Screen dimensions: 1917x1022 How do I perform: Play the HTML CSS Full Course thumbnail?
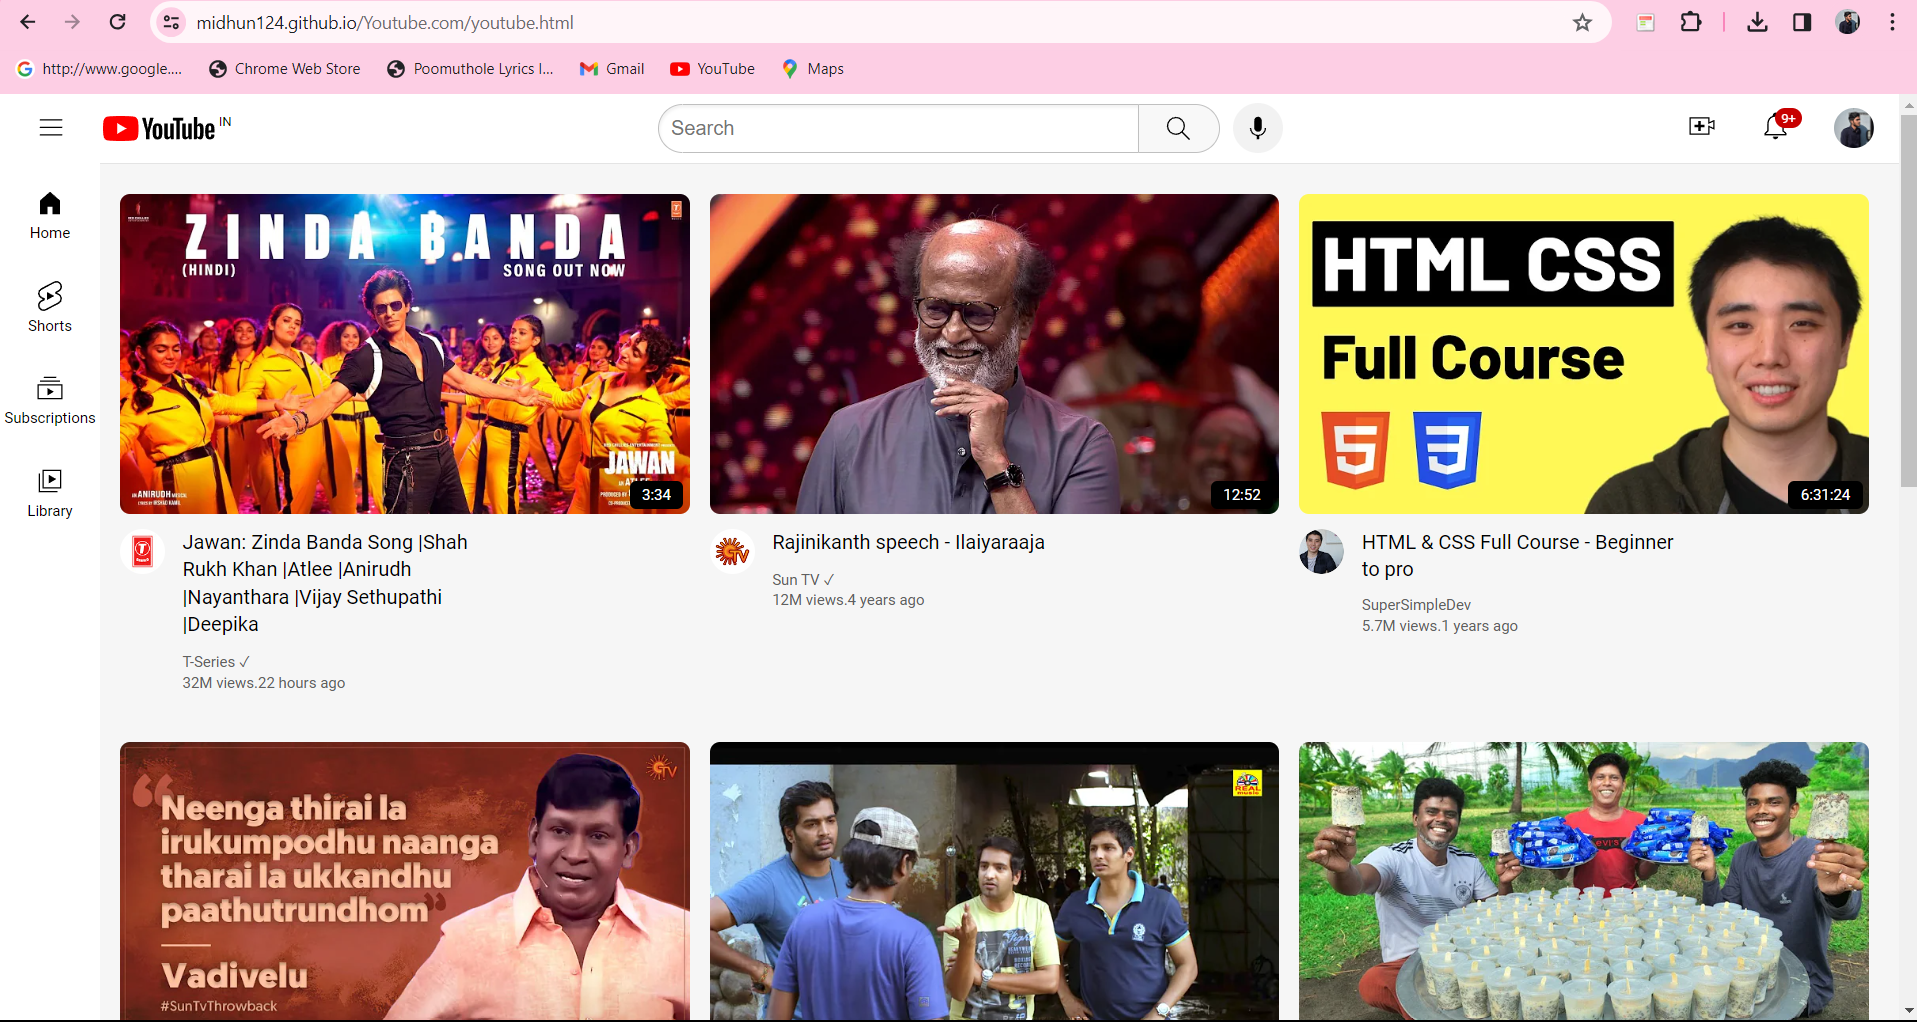(x=1584, y=354)
